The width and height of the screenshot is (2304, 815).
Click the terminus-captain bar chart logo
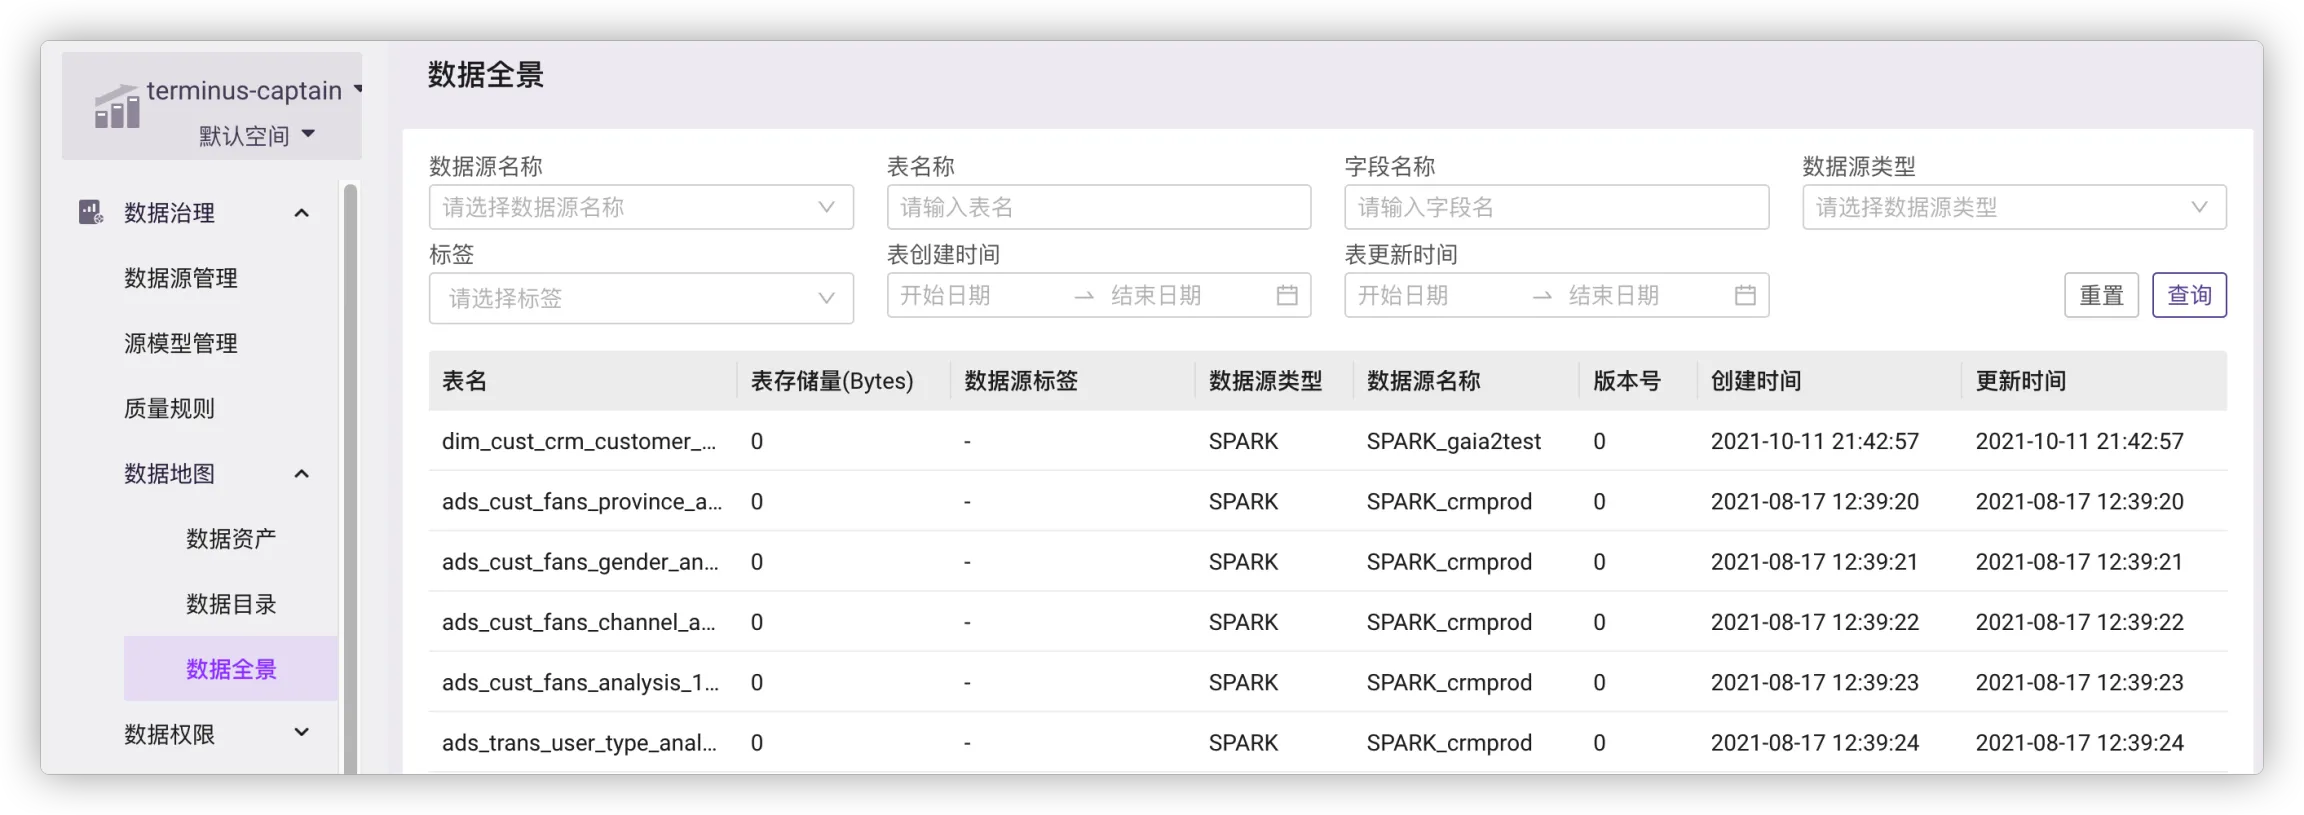(x=117, y=107)
